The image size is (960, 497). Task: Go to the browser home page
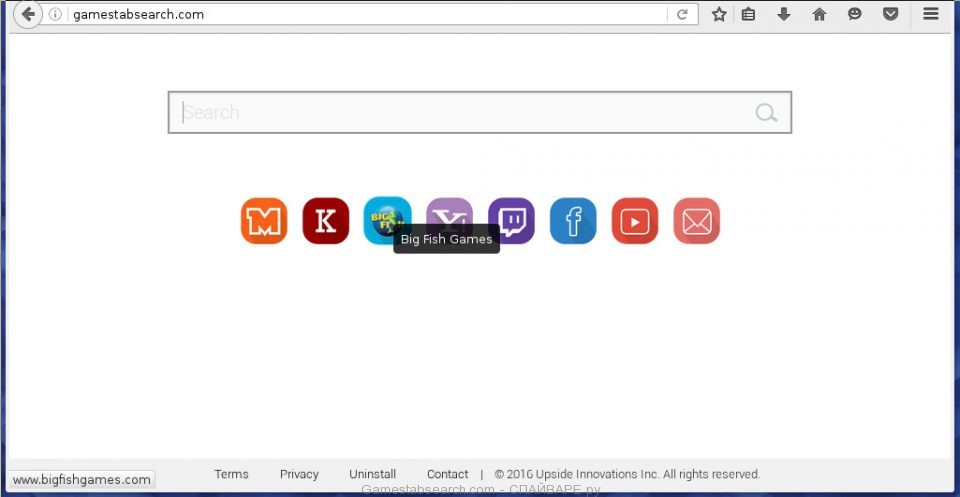819,14
